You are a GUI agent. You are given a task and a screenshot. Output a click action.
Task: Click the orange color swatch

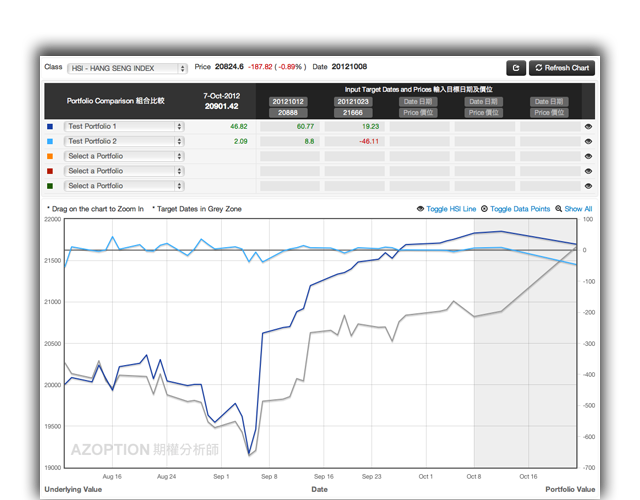pos(50,156)
